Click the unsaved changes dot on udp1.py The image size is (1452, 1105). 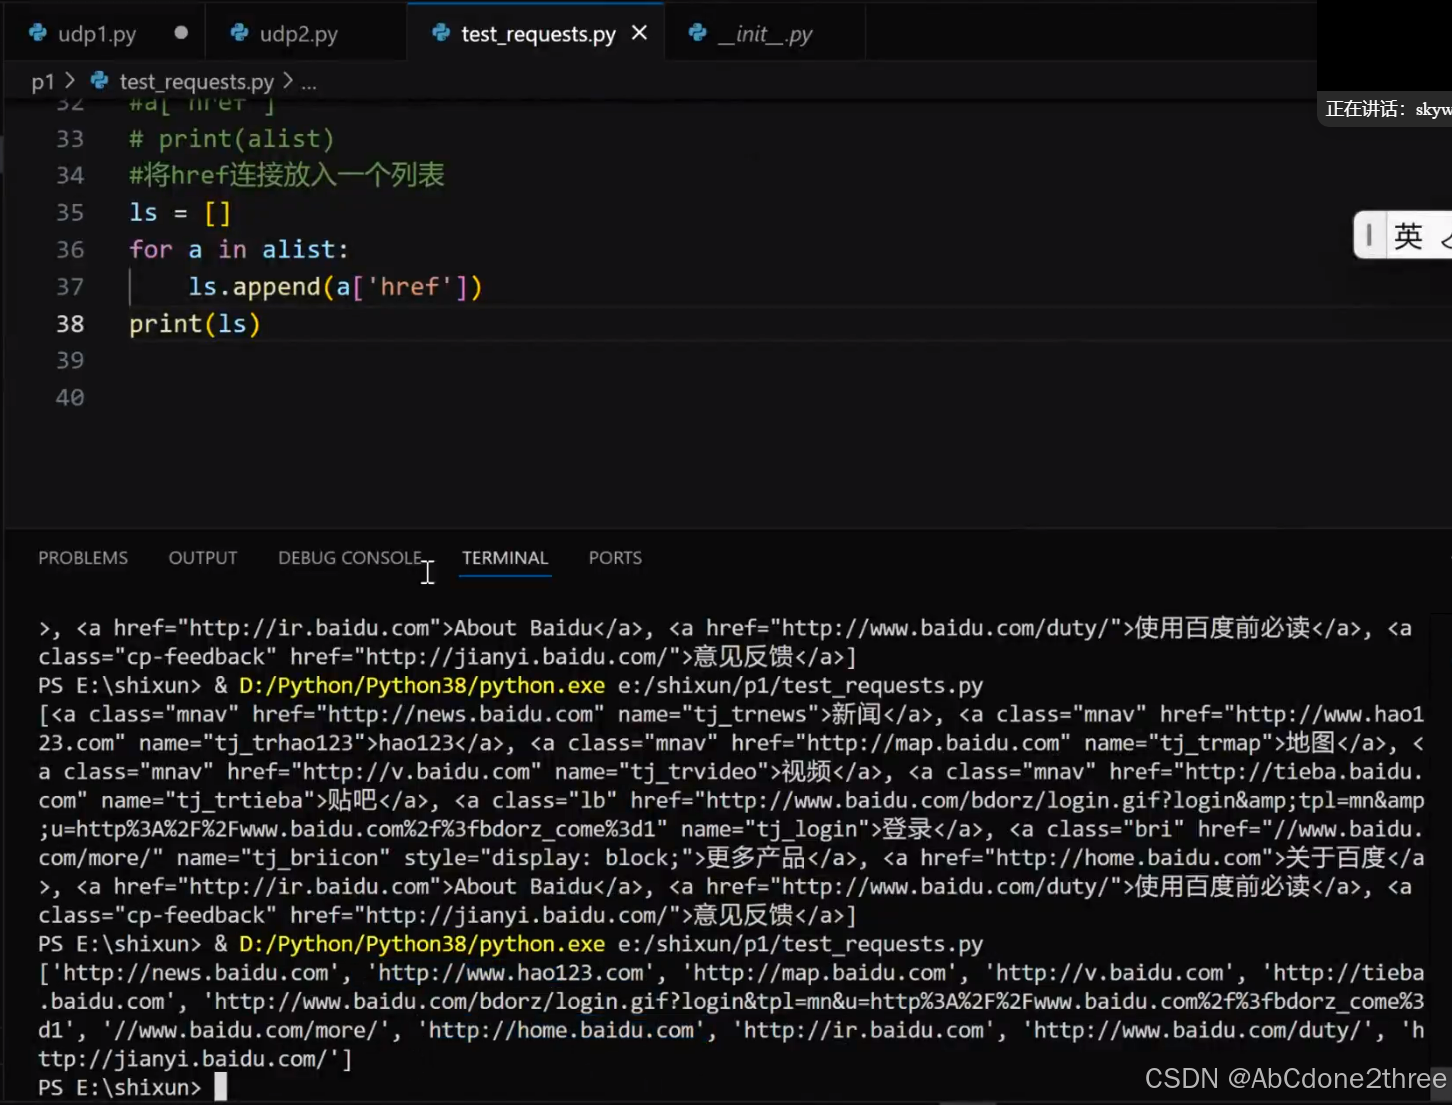(x=180, y=33)
